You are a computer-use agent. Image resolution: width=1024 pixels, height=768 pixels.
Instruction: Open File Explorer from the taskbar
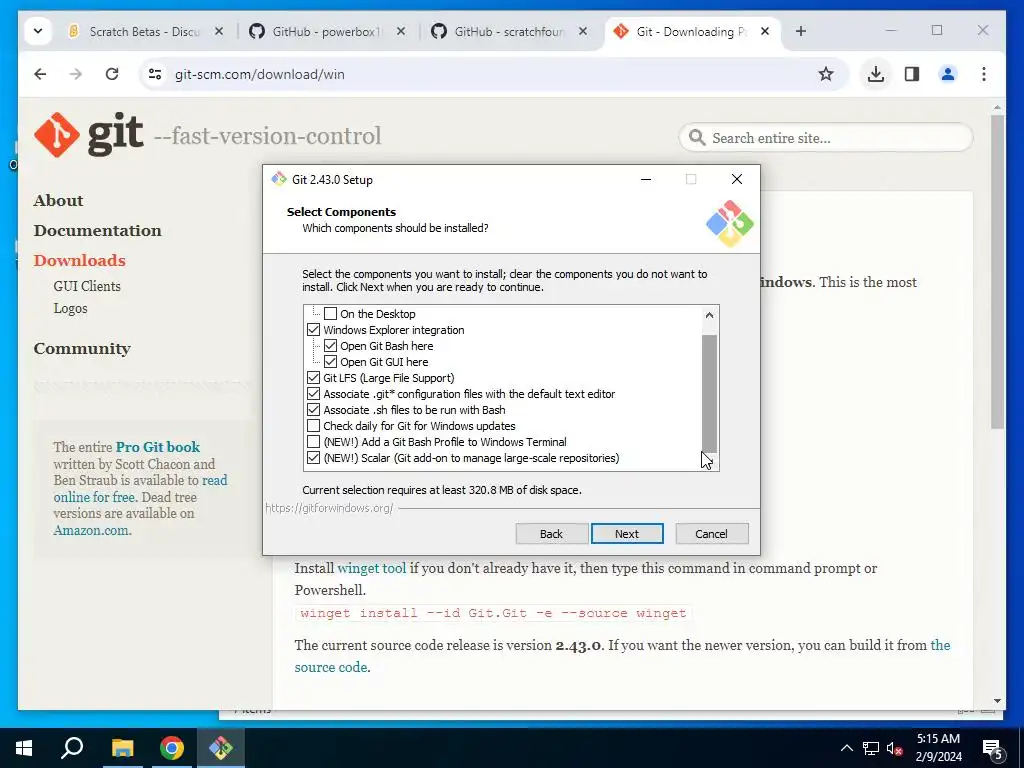click(x=122, y=748)
